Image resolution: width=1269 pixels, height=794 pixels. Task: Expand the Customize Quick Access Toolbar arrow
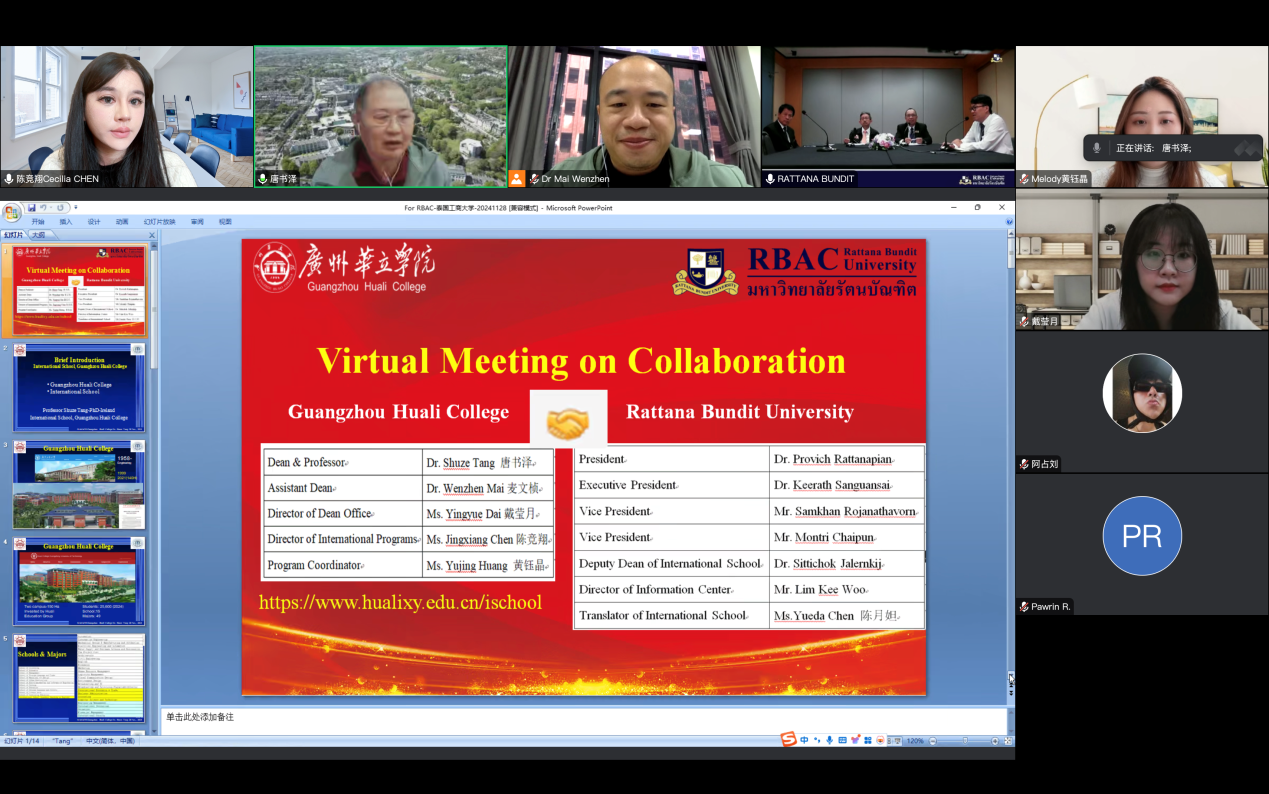[75, 207]
